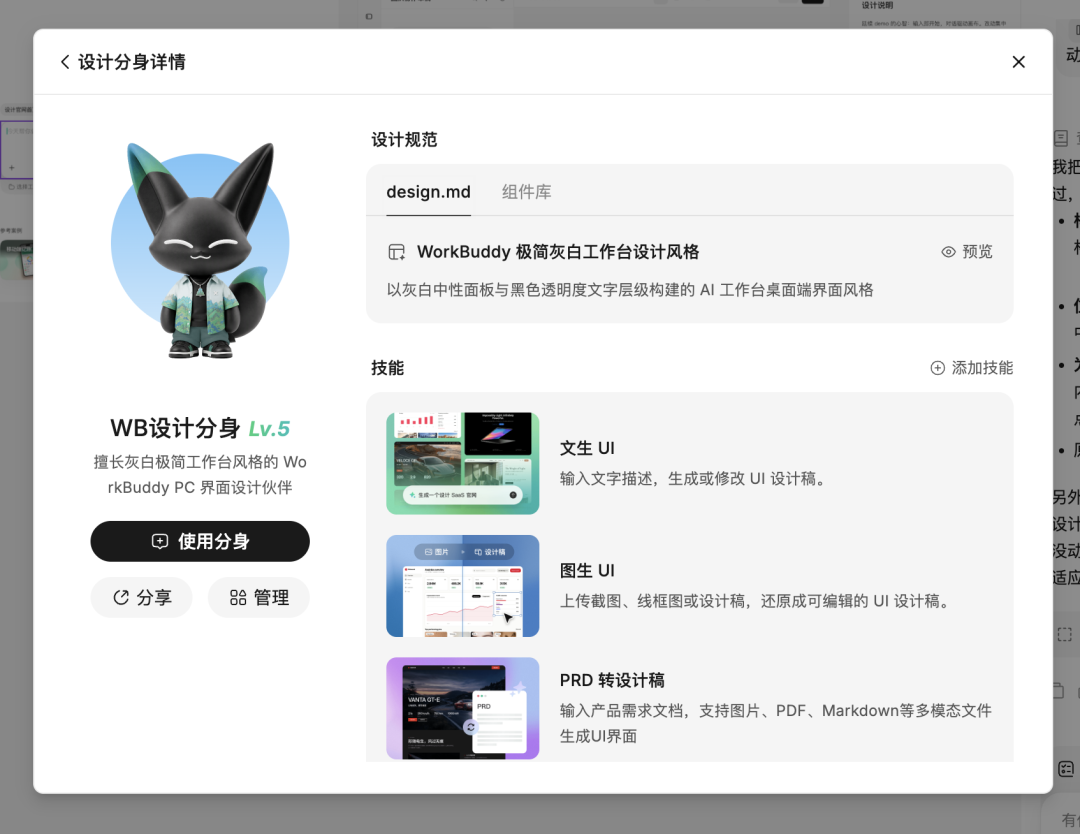The image size is (1080, 834).
Task: Click the 分享 share button
Action: tap(141, 597)
